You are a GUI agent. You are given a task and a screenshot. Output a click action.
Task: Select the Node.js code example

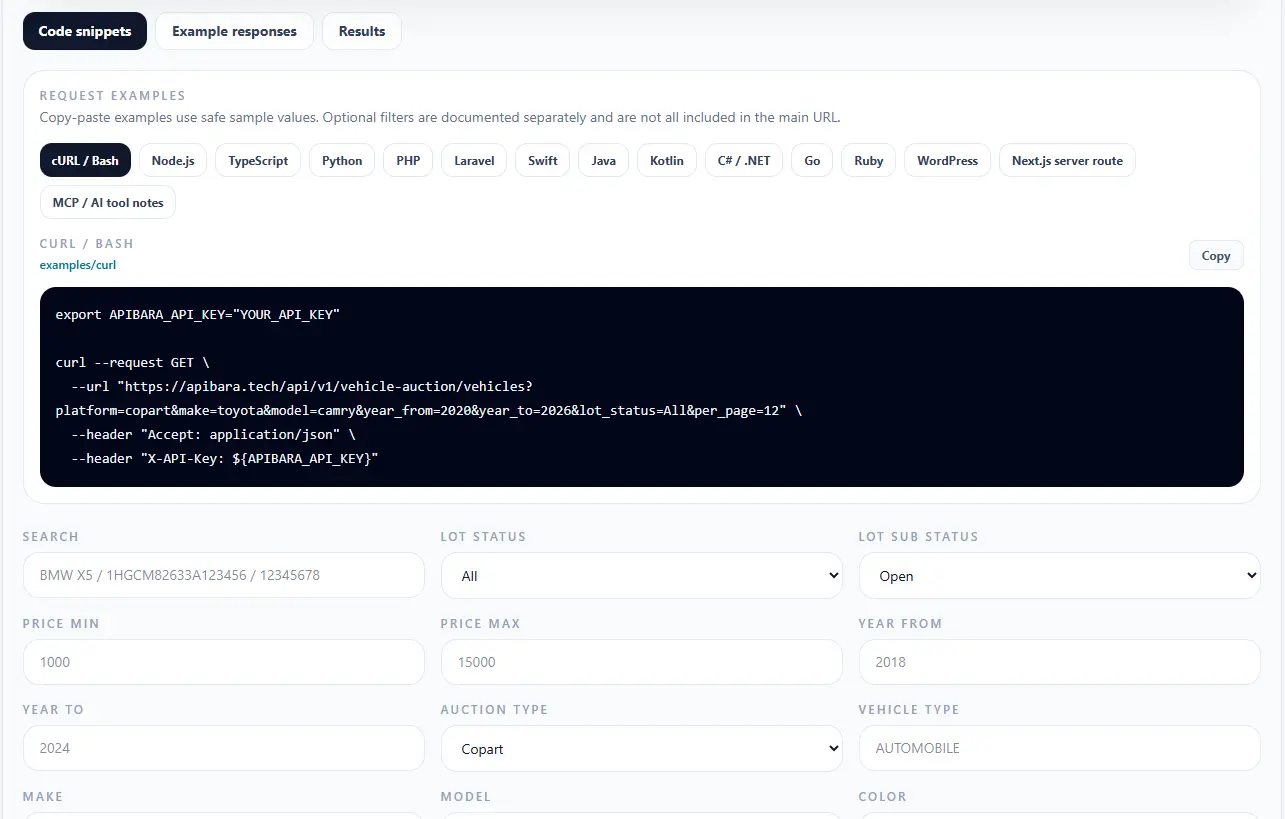click(x=173, y=160)
